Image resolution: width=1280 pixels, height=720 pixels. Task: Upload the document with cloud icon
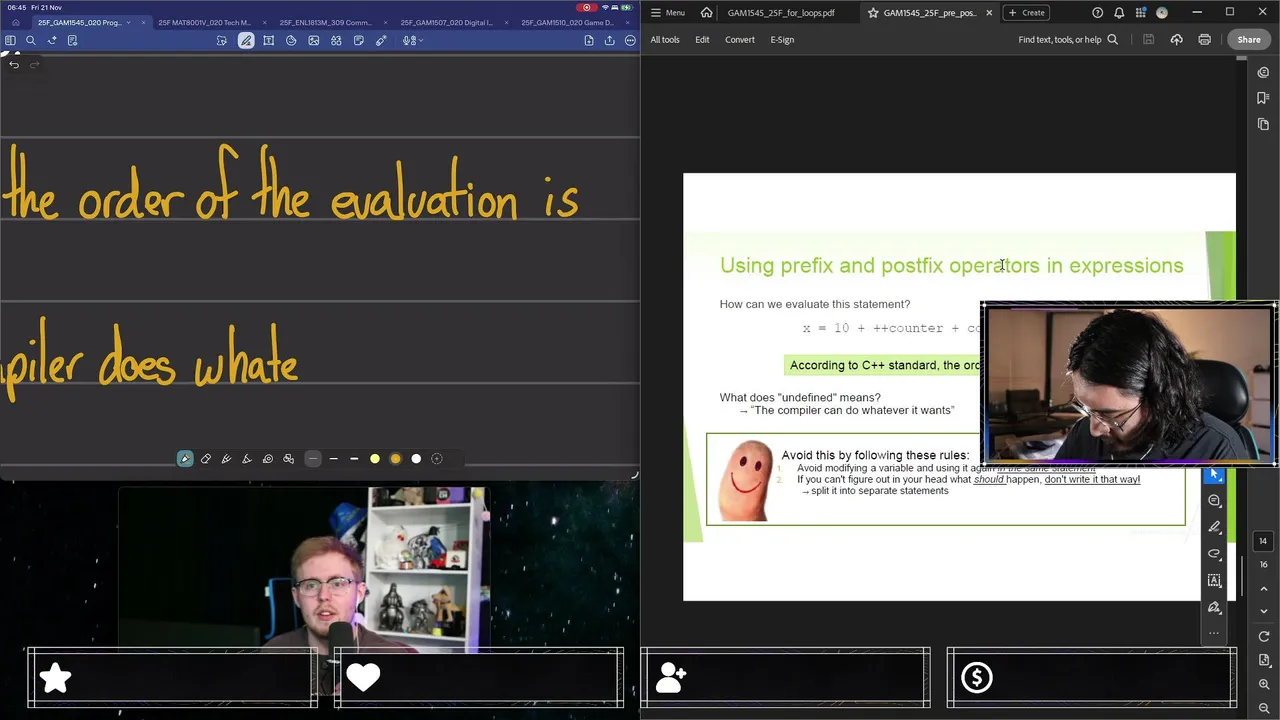pos(1176,40)
